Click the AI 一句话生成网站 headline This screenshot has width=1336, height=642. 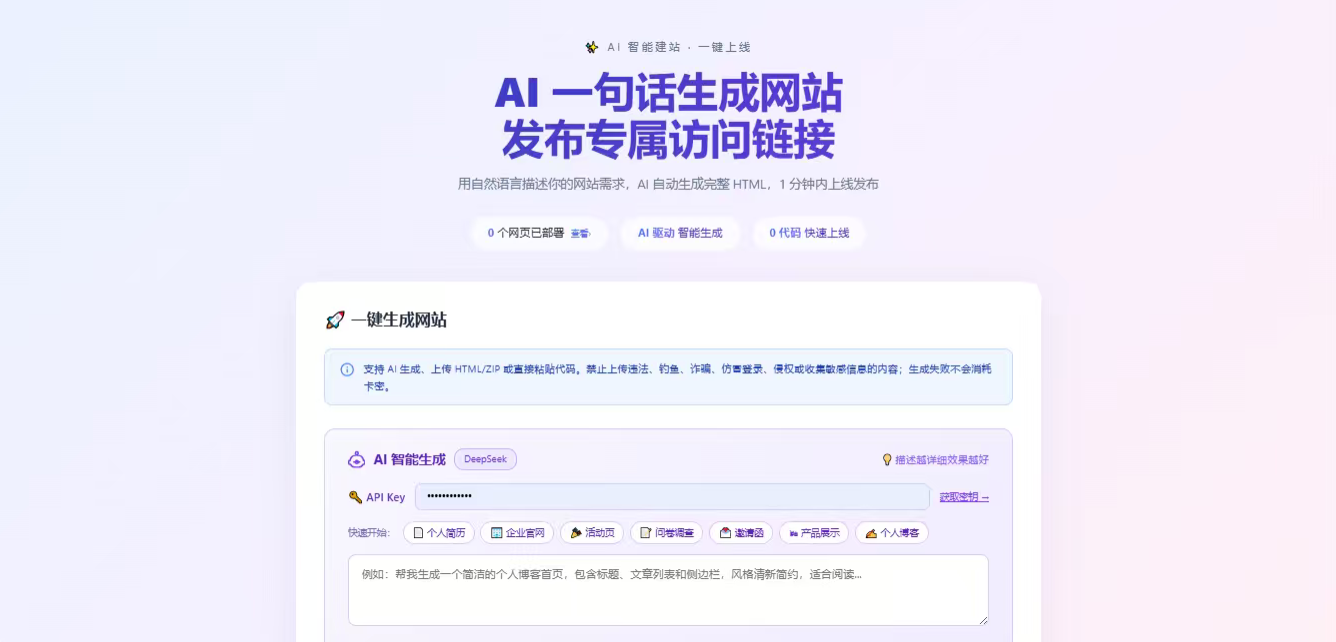(x=668, y=93)
